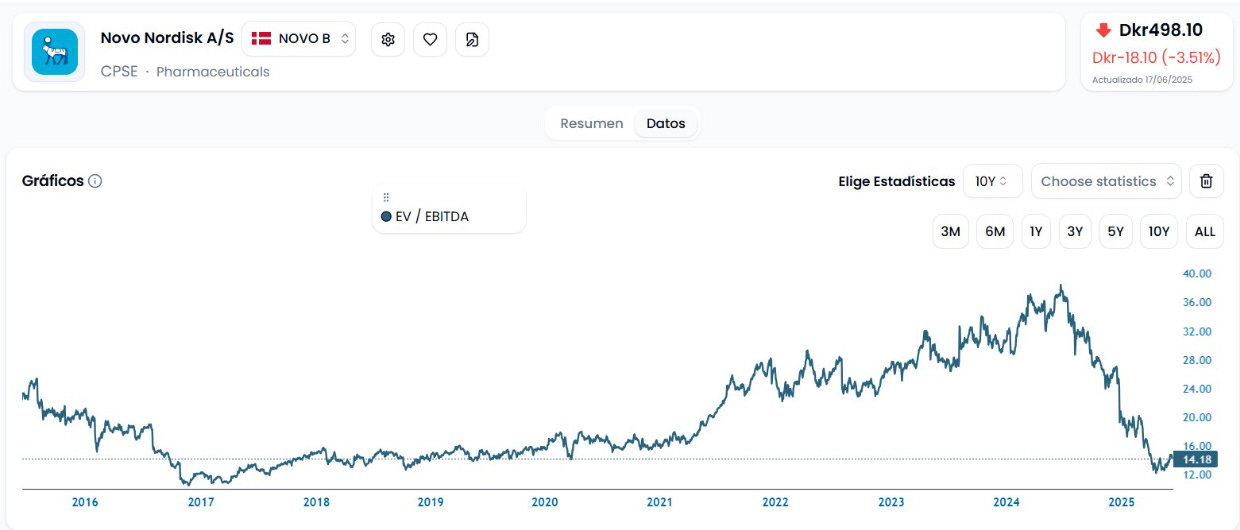
Task: Select the 10Y time range button
Action: [1158, 231]
